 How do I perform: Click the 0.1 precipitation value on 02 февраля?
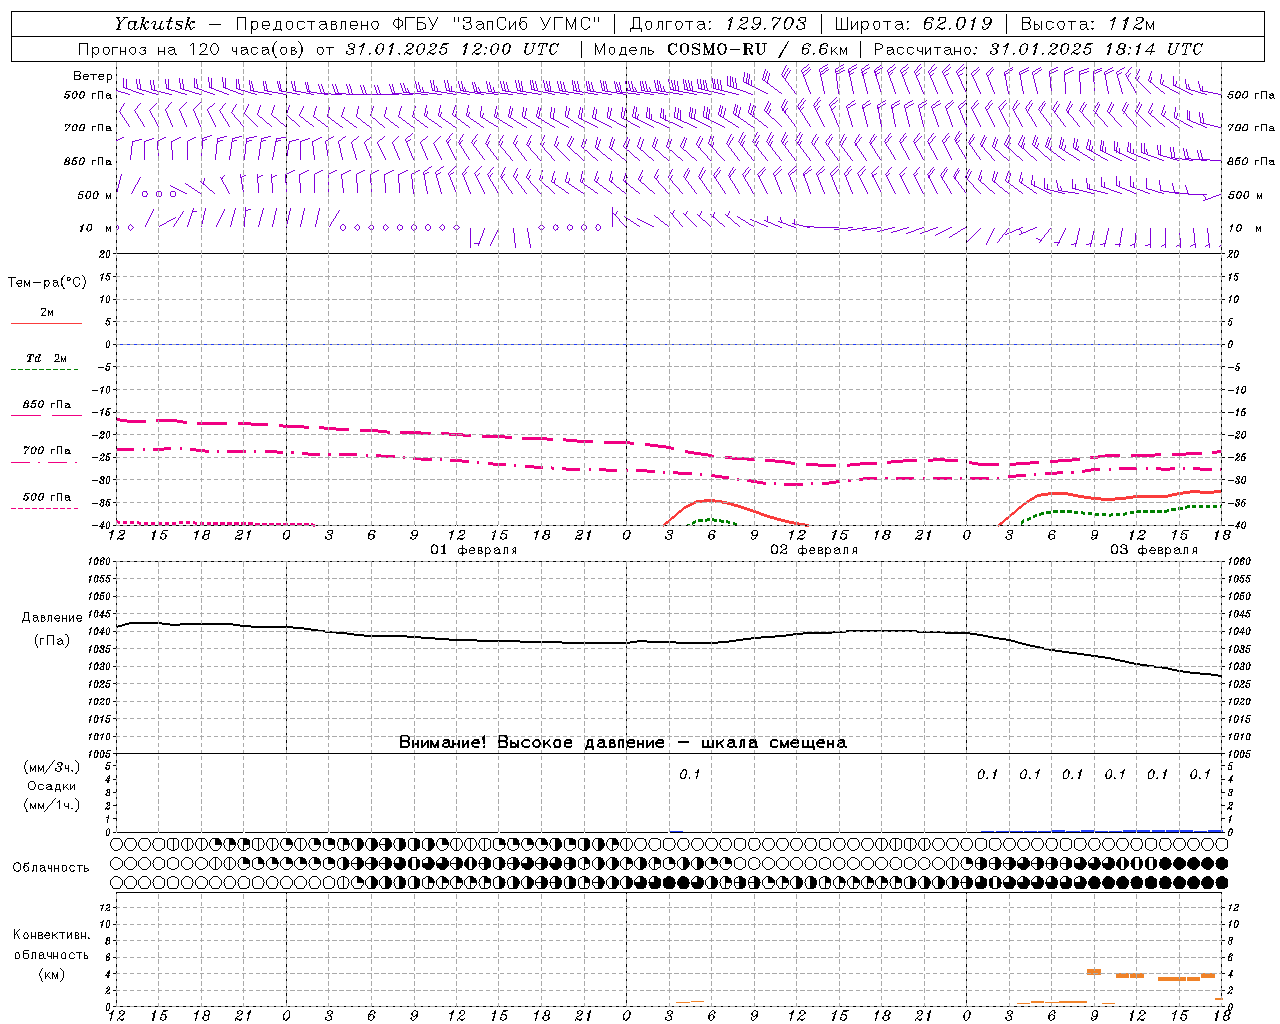690,774
